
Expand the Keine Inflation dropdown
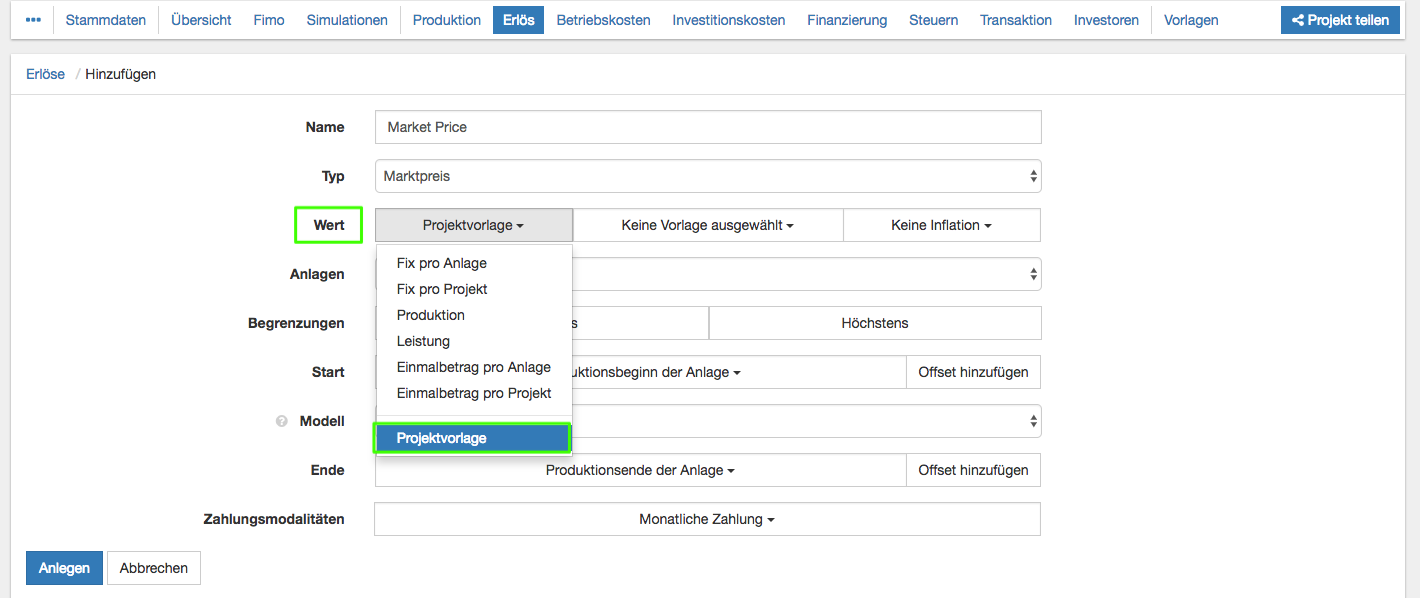tap(941, 225)
